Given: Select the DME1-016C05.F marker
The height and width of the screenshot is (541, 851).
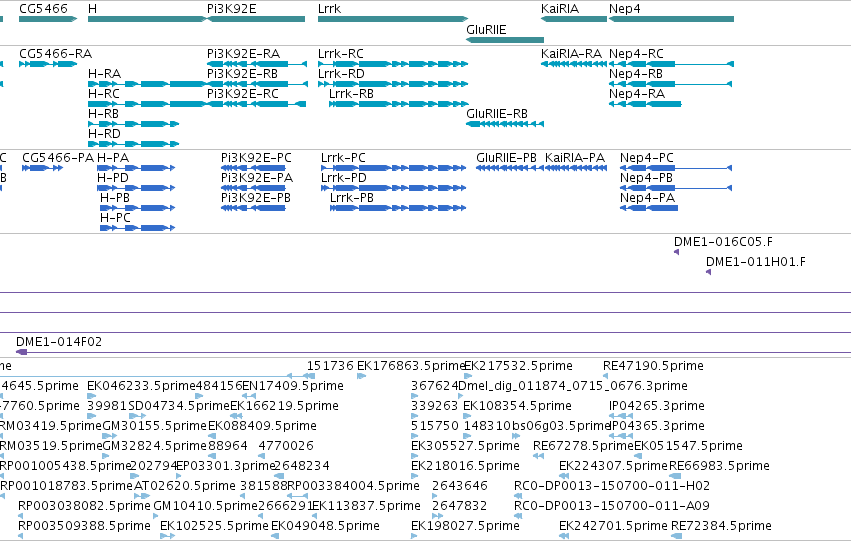Looking at the screenshot, I should coord(676,252).
